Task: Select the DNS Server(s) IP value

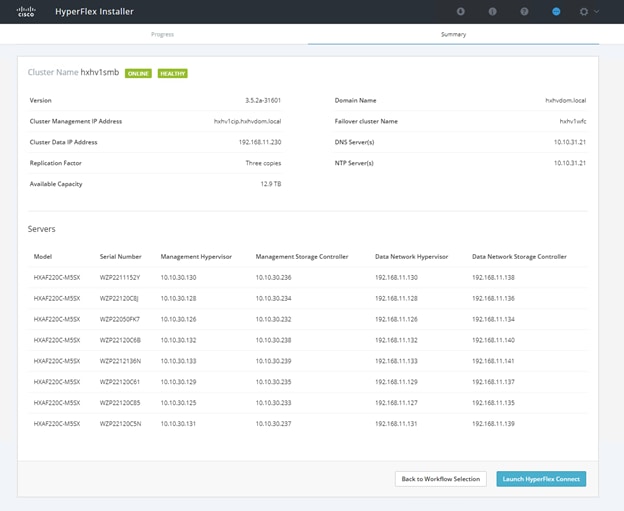Action: (x=570, y=142)
